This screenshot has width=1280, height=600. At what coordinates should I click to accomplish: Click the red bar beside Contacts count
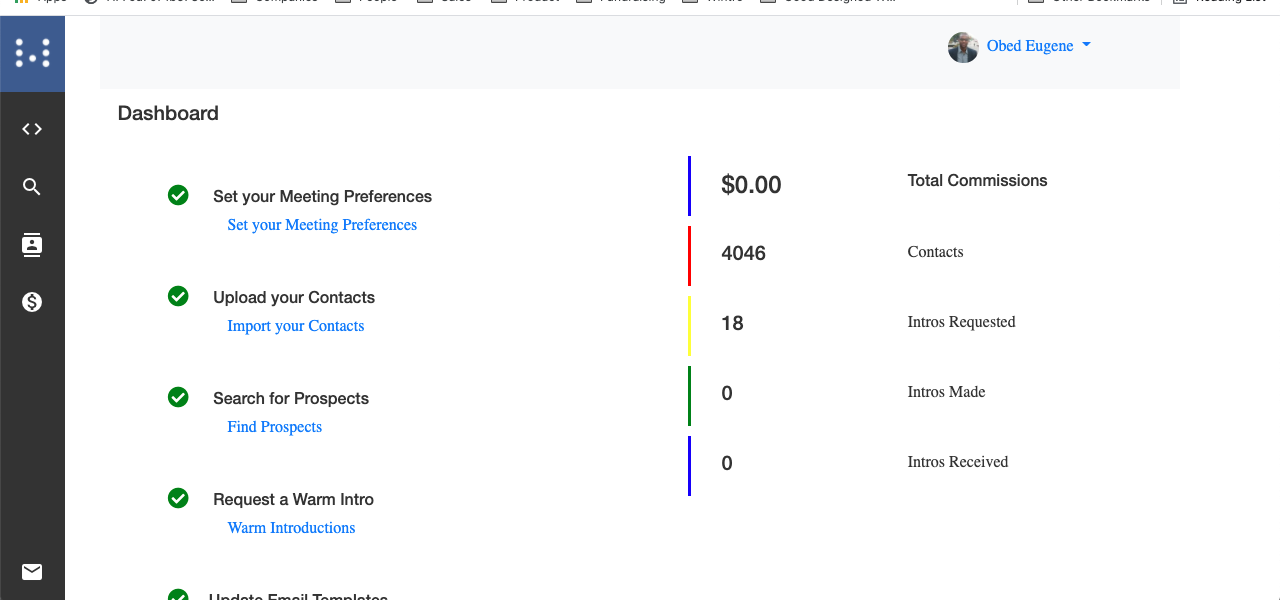click(x=690, y=255)
